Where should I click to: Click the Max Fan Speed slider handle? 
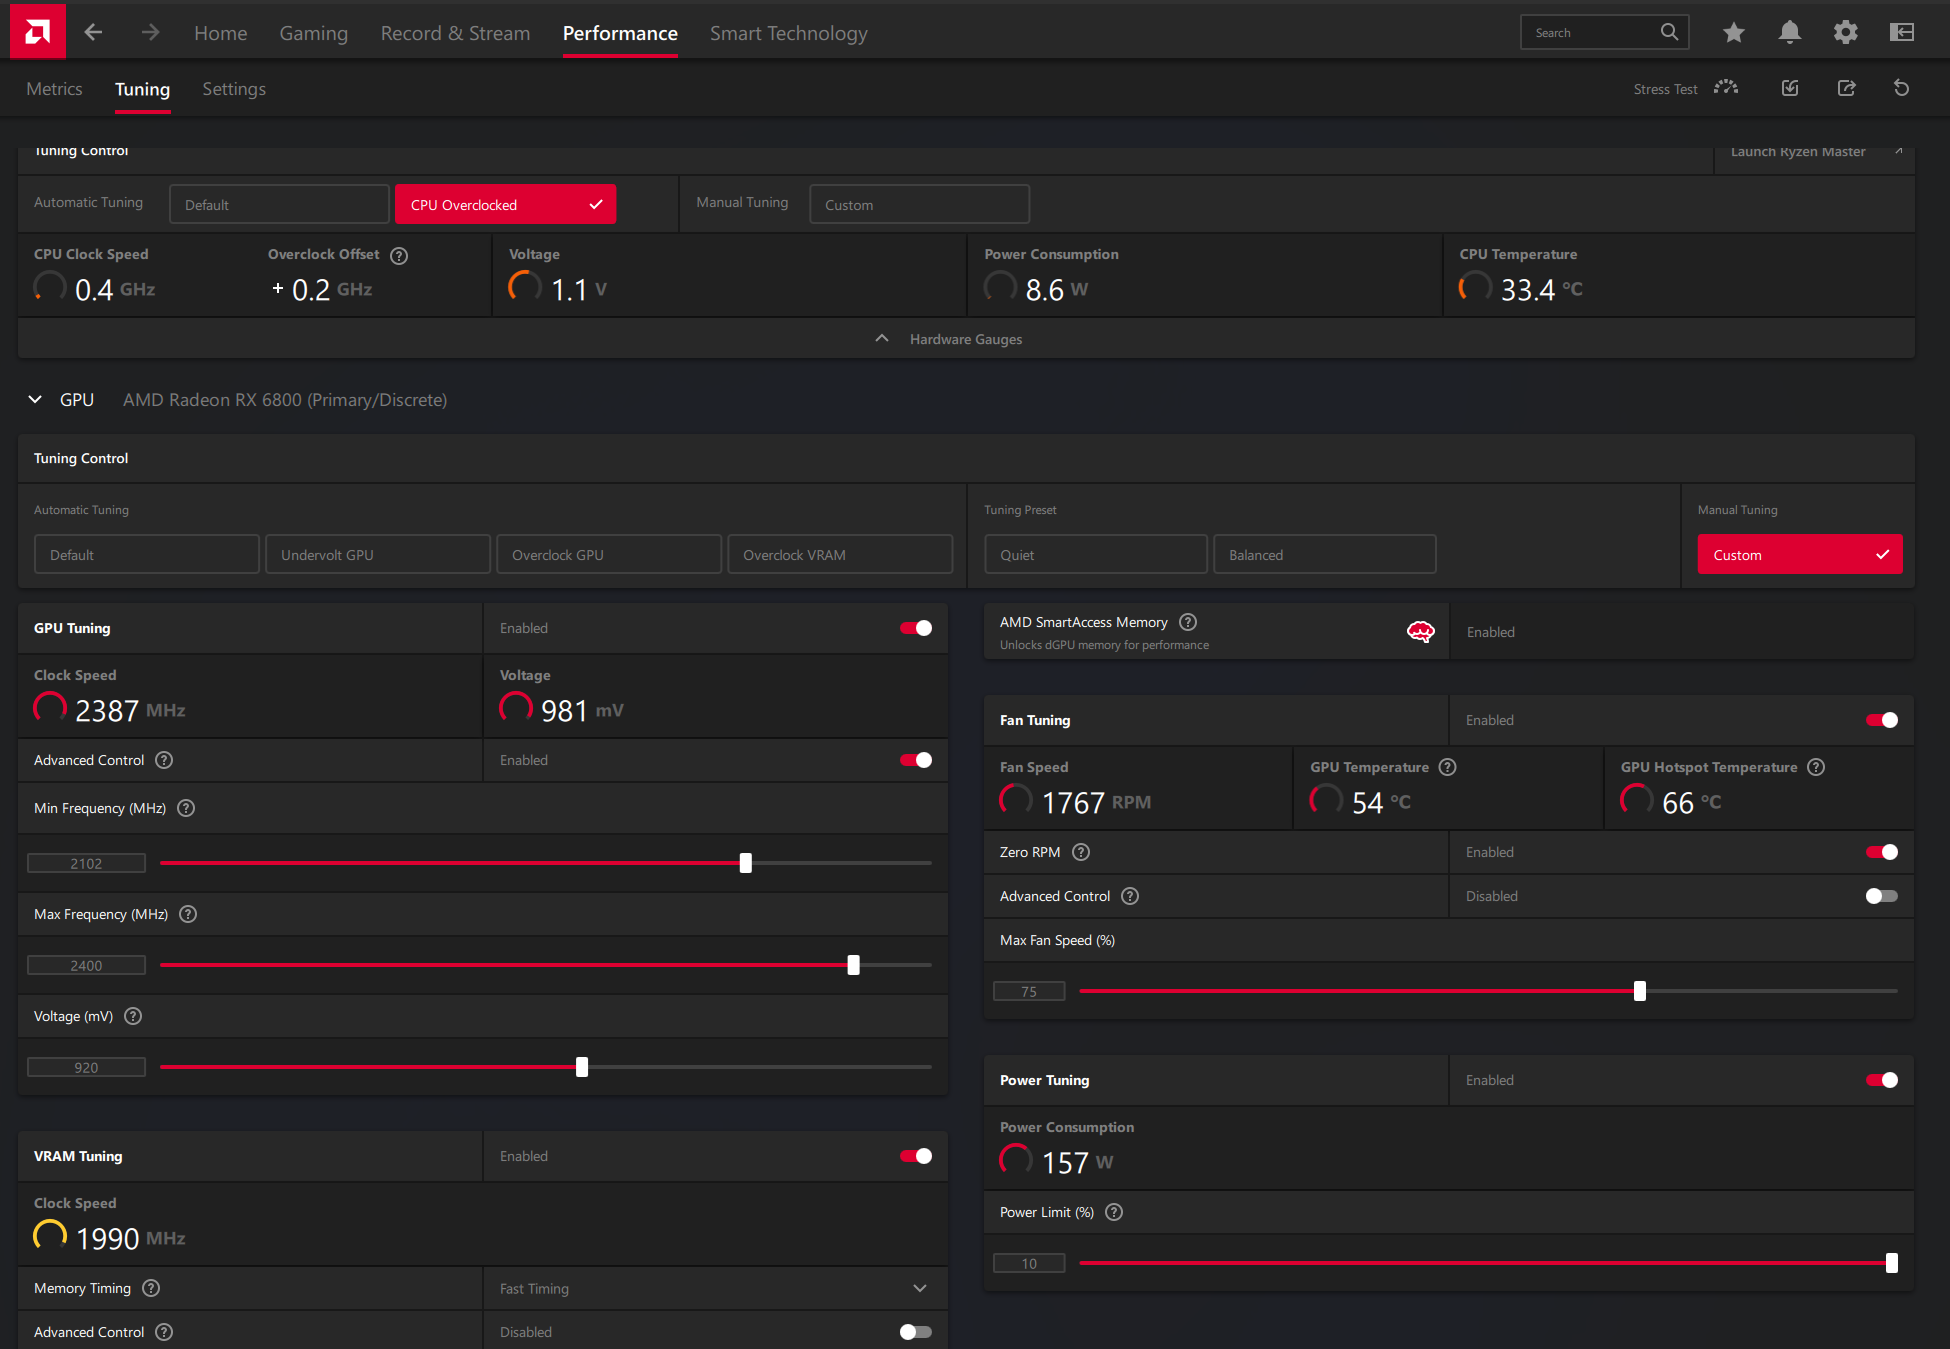pyautogui.click(x=1639, y=991)
